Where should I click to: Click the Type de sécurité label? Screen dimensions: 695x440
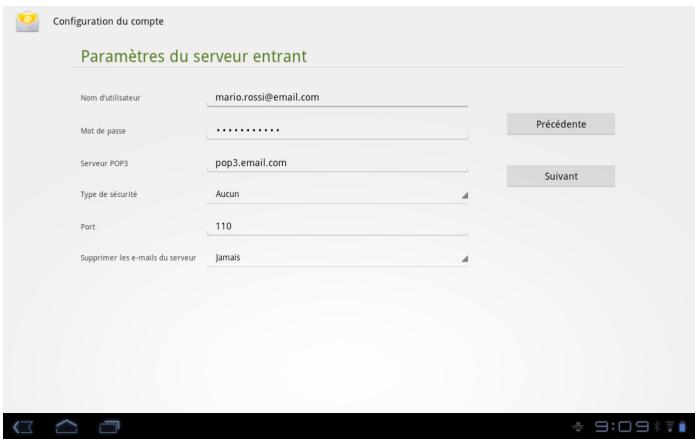tap(109, 195)
